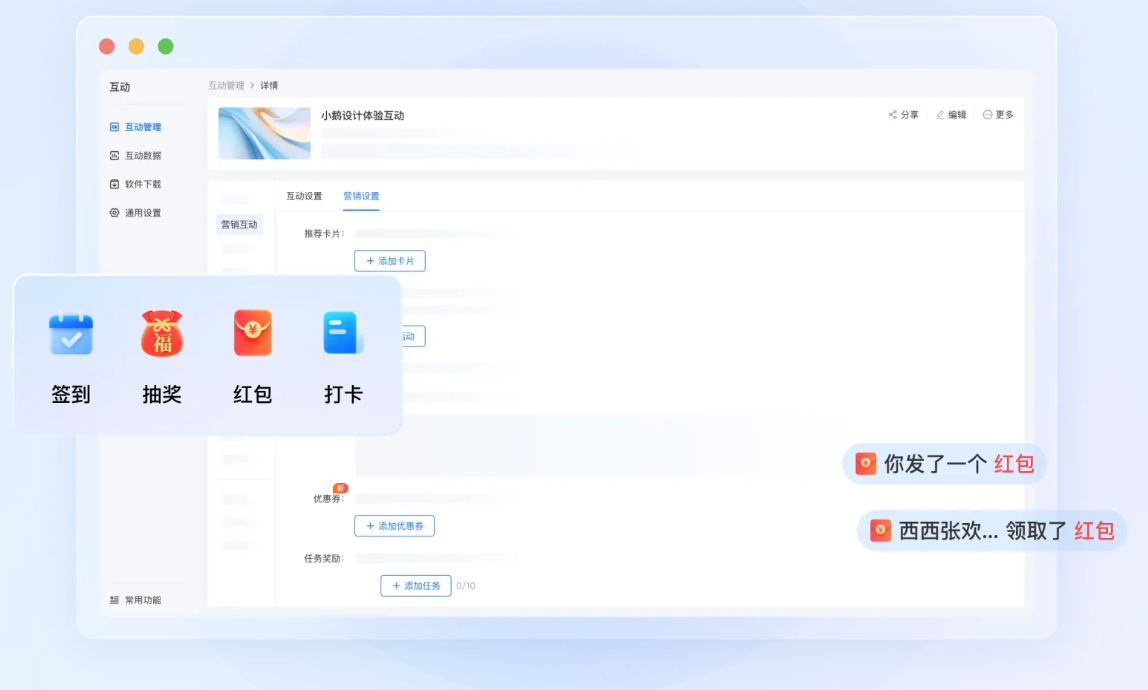1148x690 pixels.
Task: Click the 添加卡片 add card button
Action: point(390,260)
